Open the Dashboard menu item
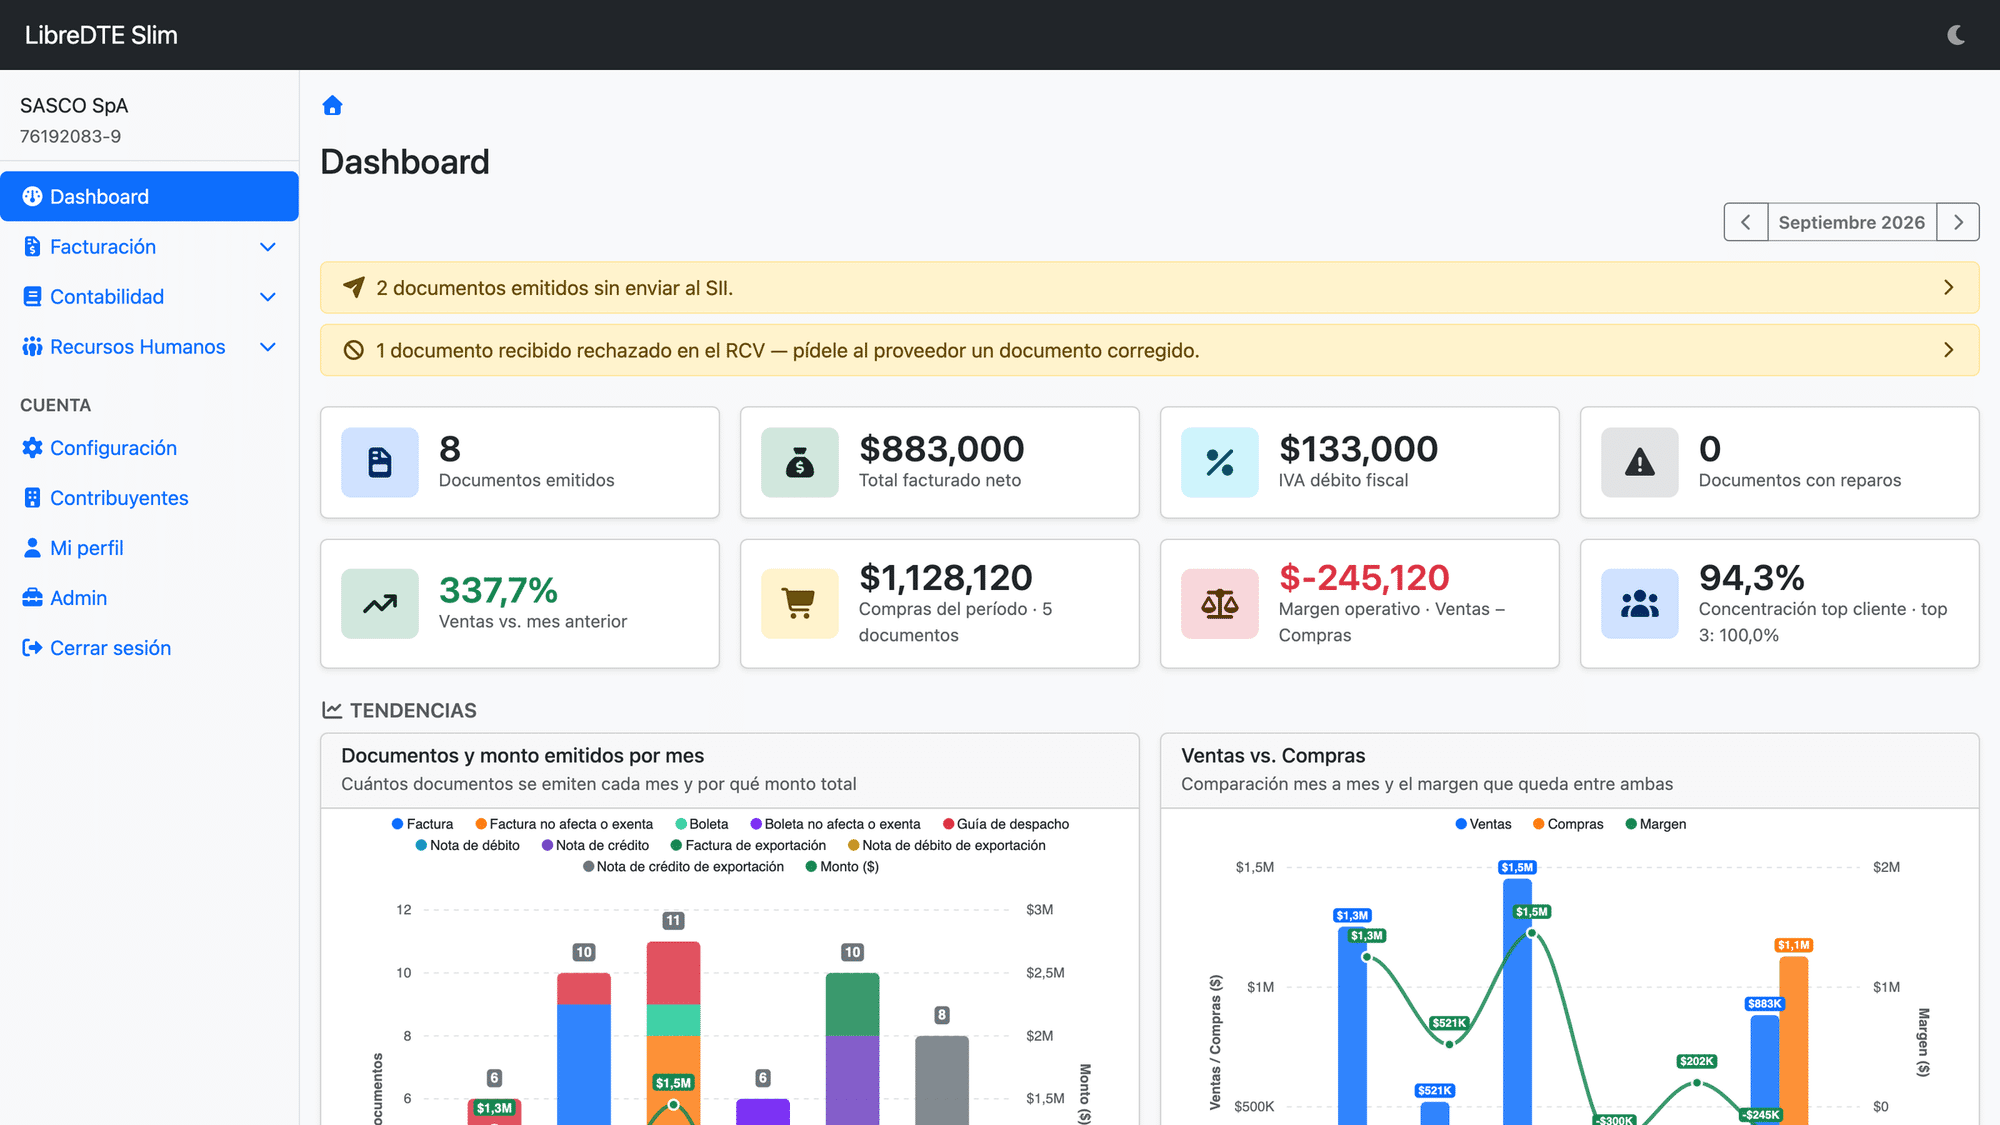Image resolution: width=2000 pixels, height=1125 pixels. pos(149,197)
